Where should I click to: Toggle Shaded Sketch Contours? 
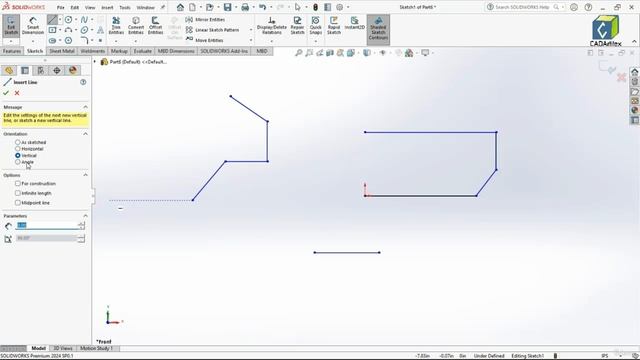[x=378, y=29]
